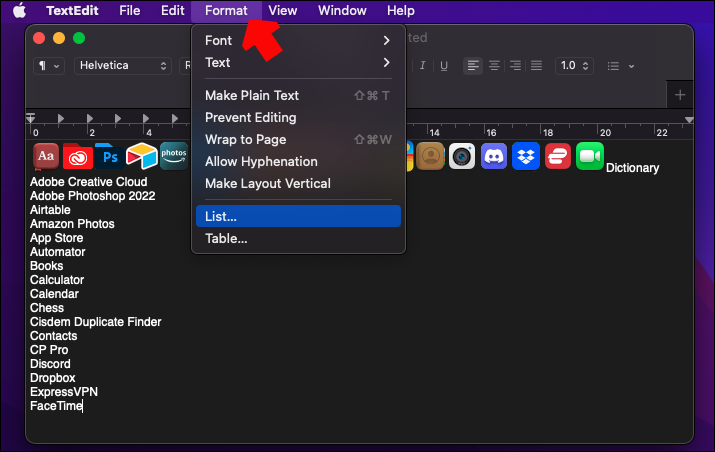Click the Airtable icon image

point(141,156)
